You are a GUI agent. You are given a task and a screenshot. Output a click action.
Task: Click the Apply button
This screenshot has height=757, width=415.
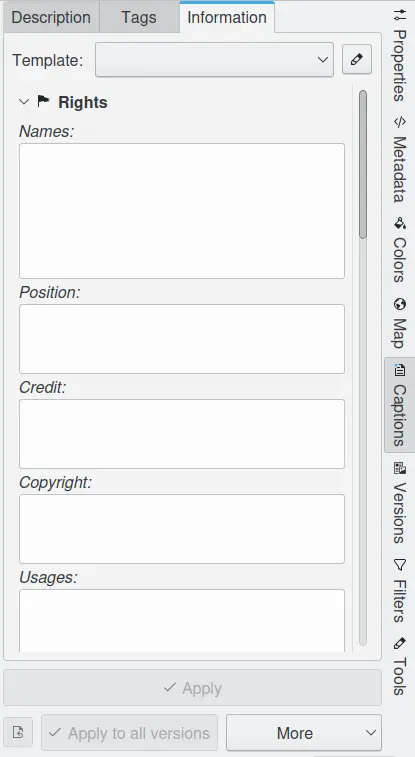[193, 687]
